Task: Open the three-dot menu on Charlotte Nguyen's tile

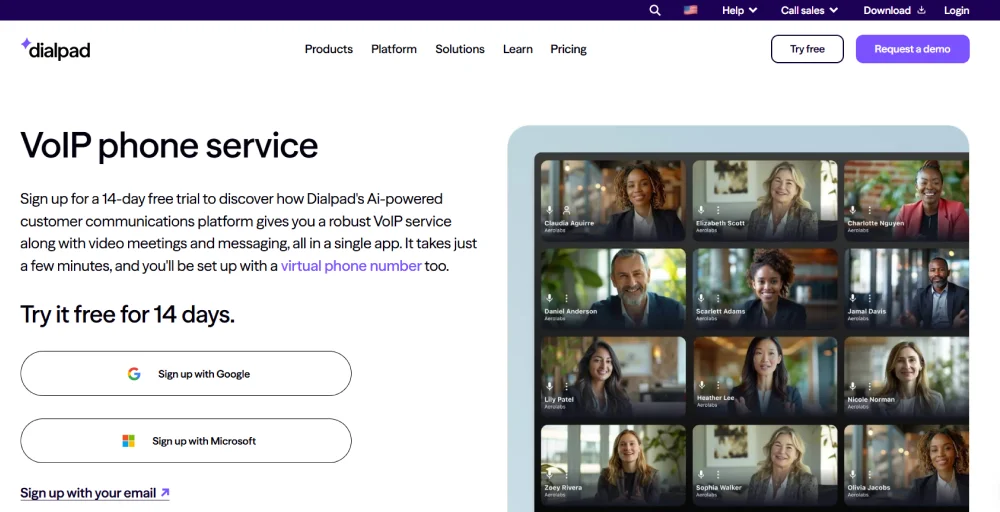Action: coord(870,210)
